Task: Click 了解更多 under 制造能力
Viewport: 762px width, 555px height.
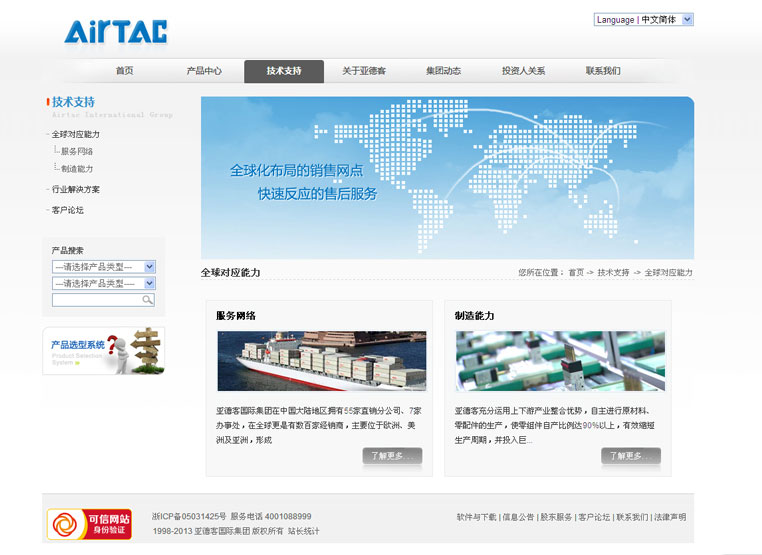Action: pyautogui.click(x=630, y=456)
